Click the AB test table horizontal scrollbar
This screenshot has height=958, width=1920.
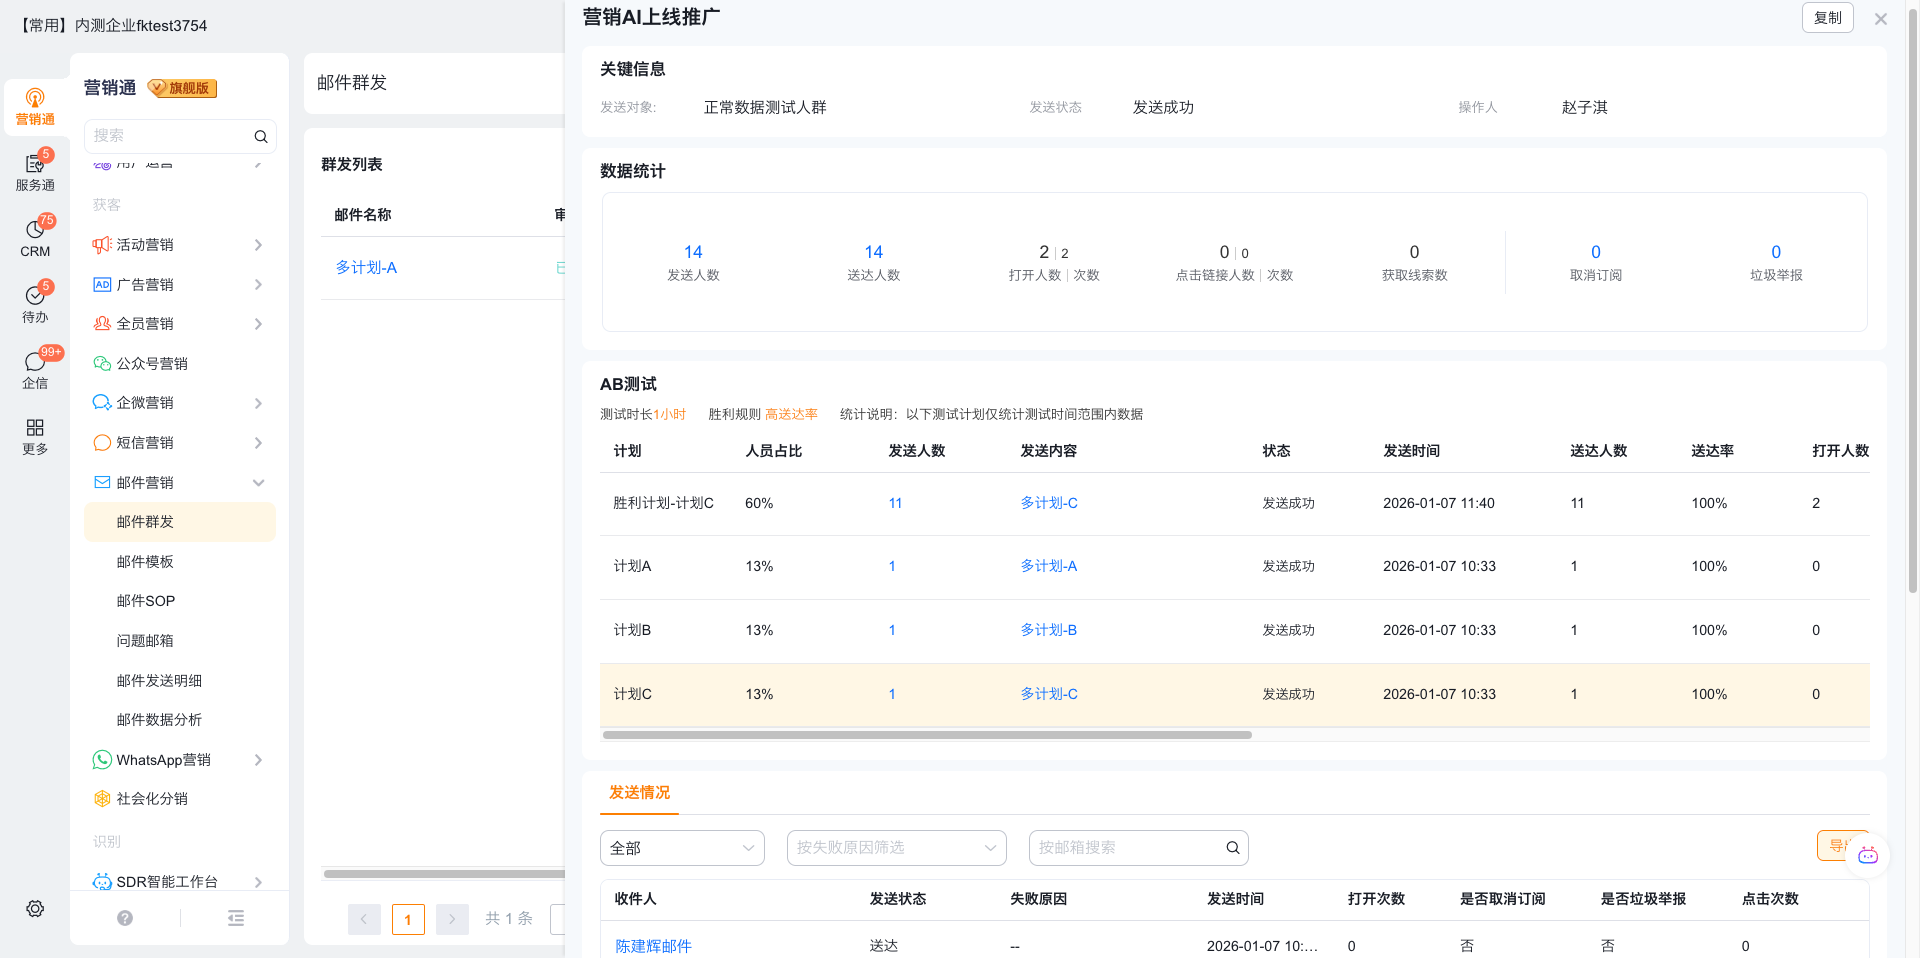click(927, 735)
